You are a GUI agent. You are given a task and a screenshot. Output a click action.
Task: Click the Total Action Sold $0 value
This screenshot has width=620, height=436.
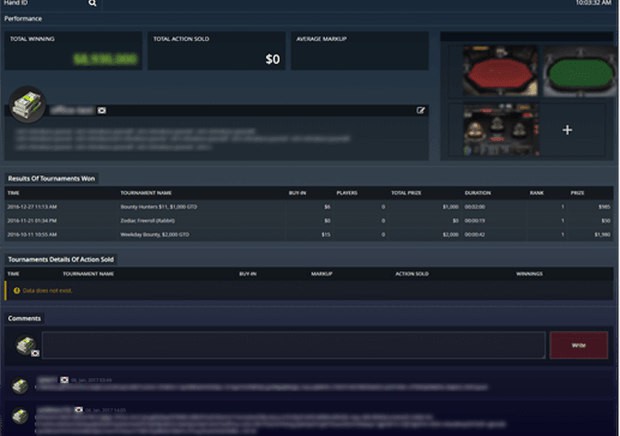[273, 59]
